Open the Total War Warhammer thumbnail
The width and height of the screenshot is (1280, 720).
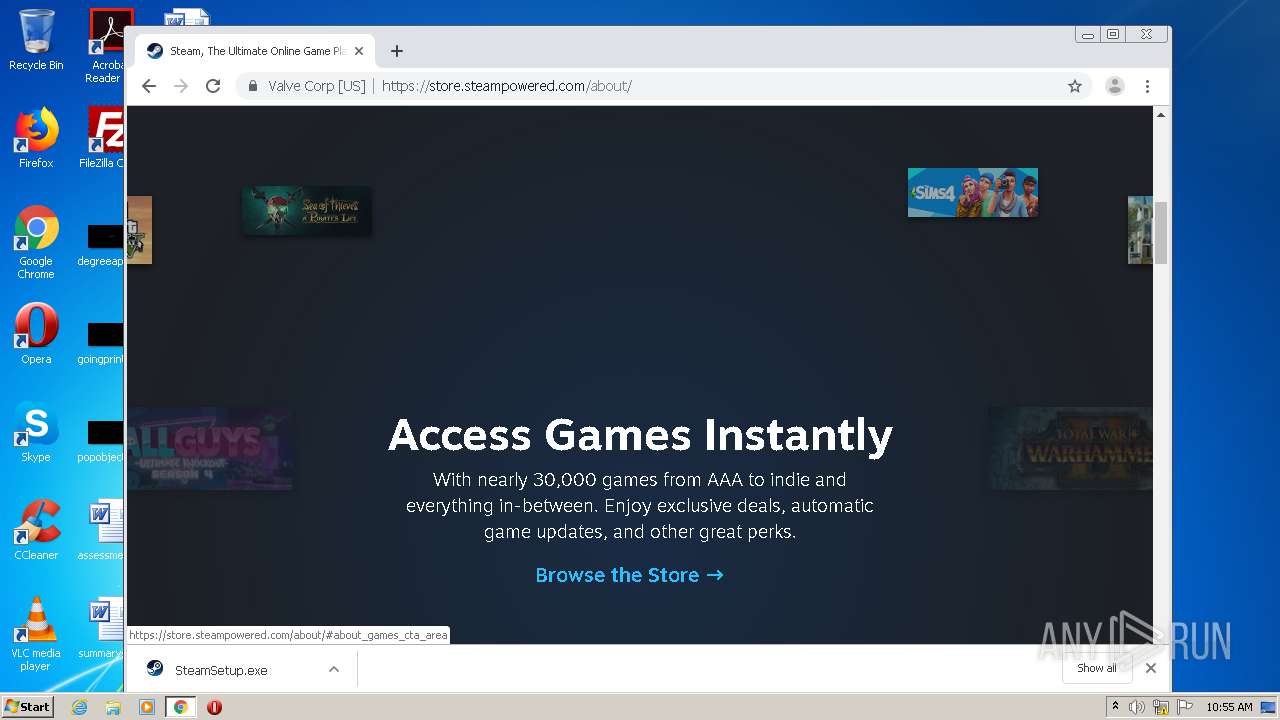pos(1071,447)
